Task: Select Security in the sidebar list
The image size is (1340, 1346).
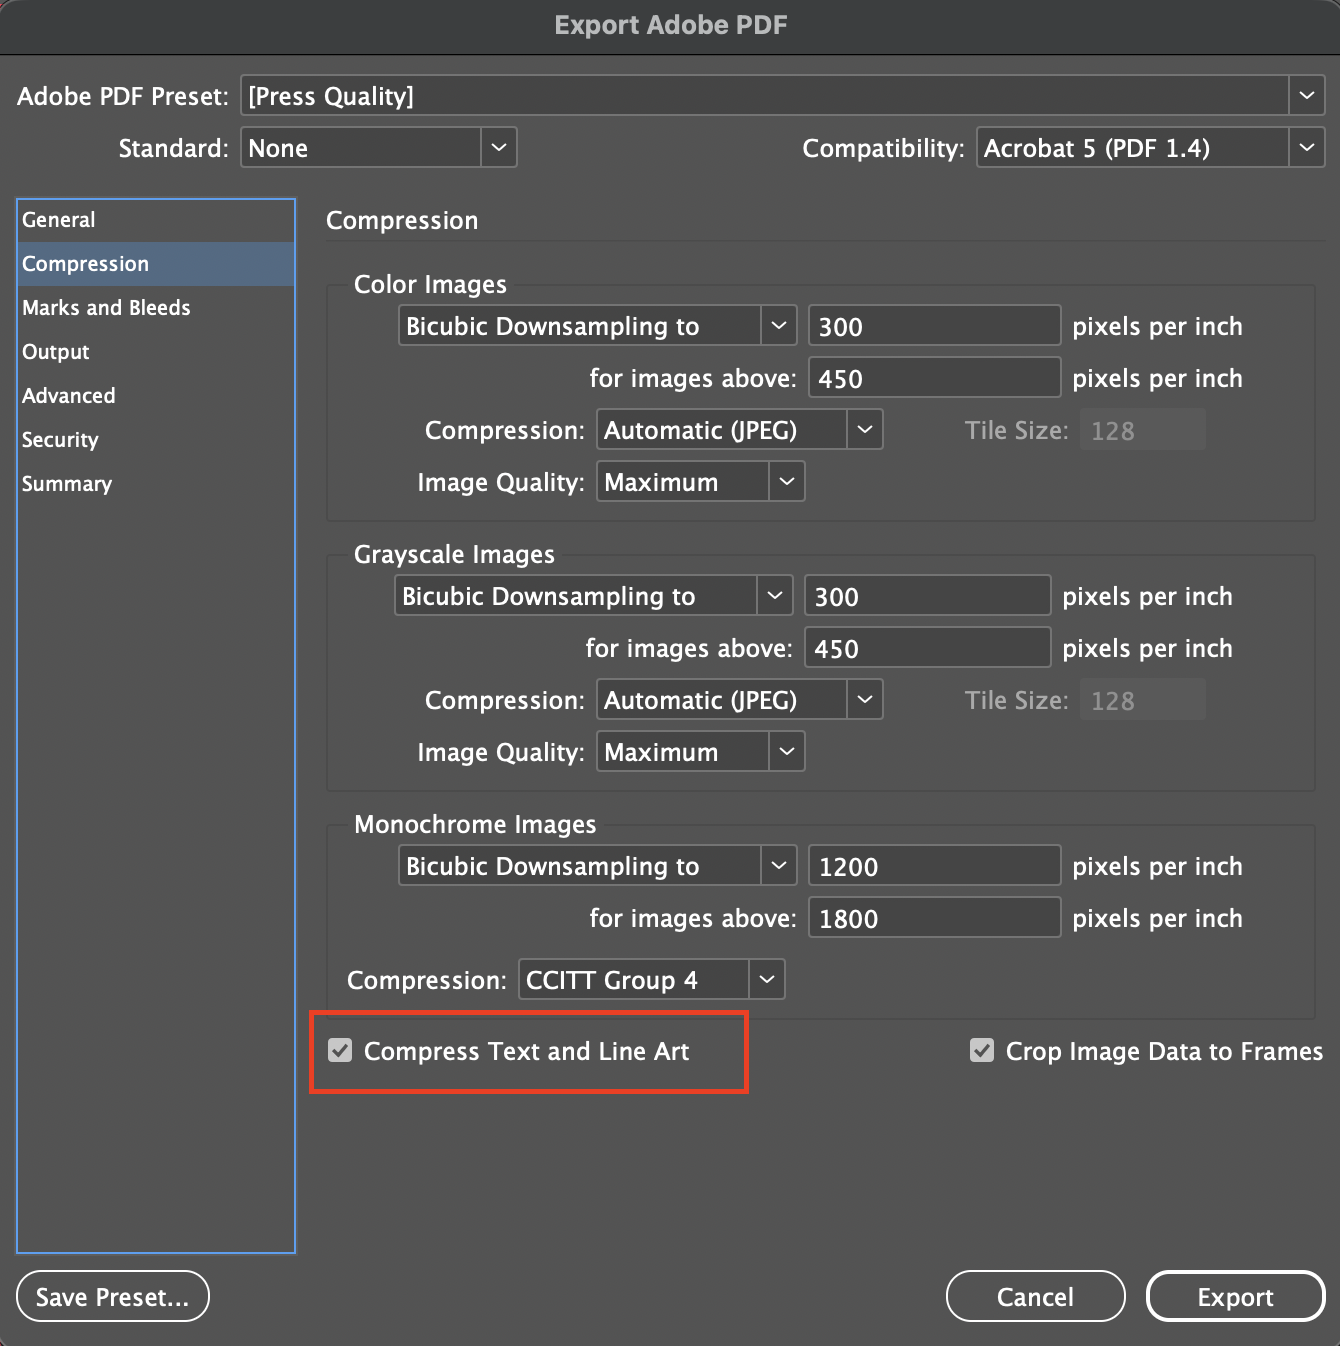Action: pos(156,440)
